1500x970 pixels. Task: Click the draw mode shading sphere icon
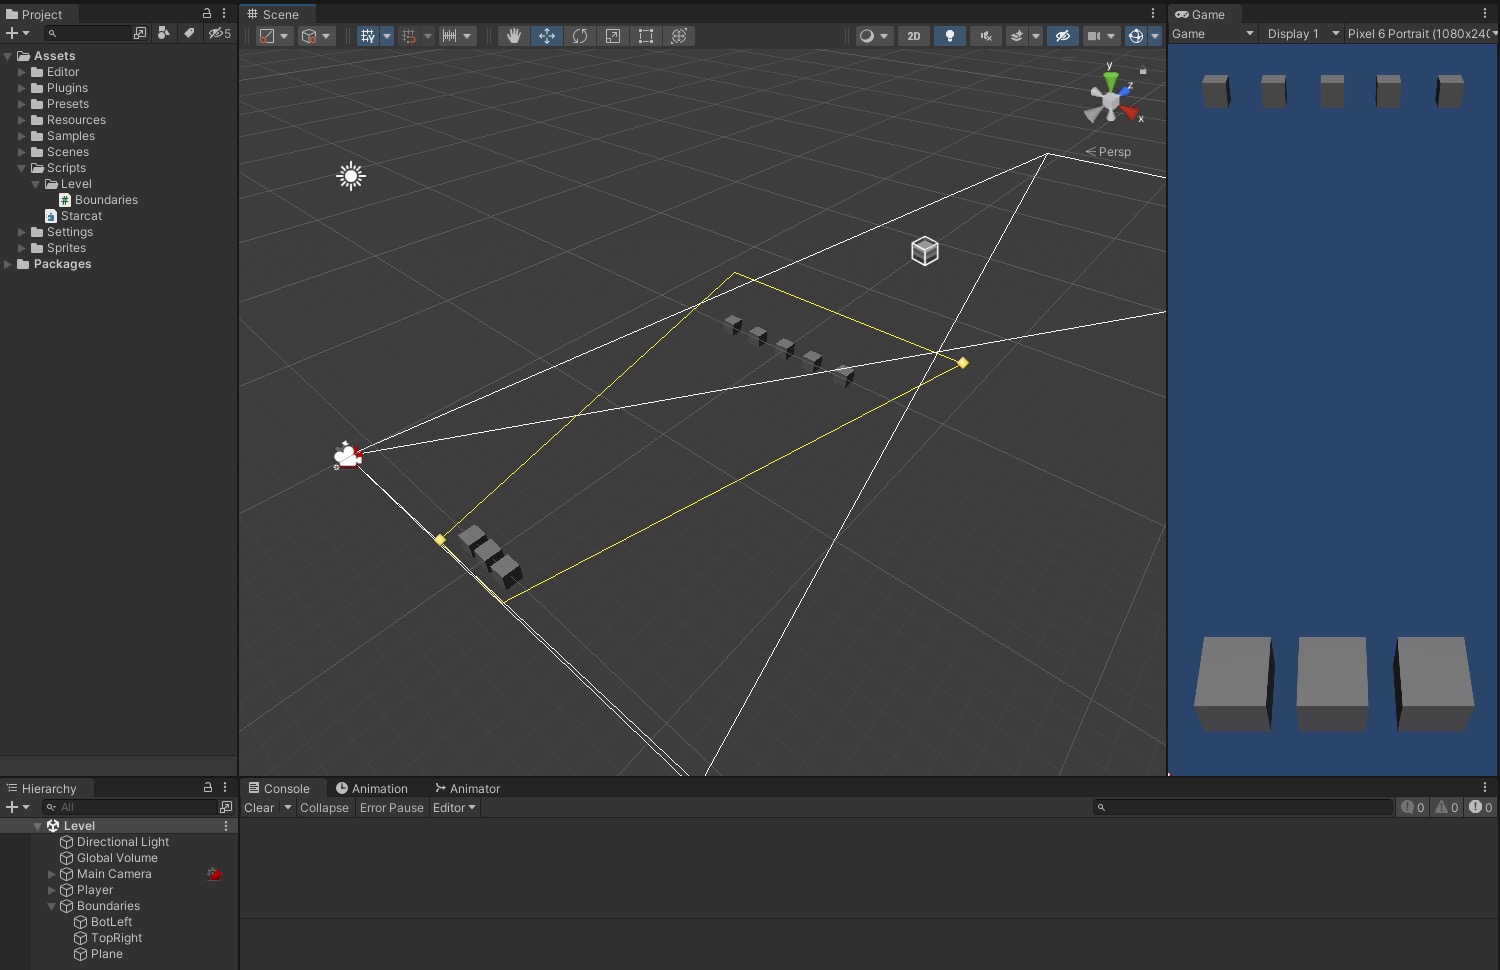point(867,36)
